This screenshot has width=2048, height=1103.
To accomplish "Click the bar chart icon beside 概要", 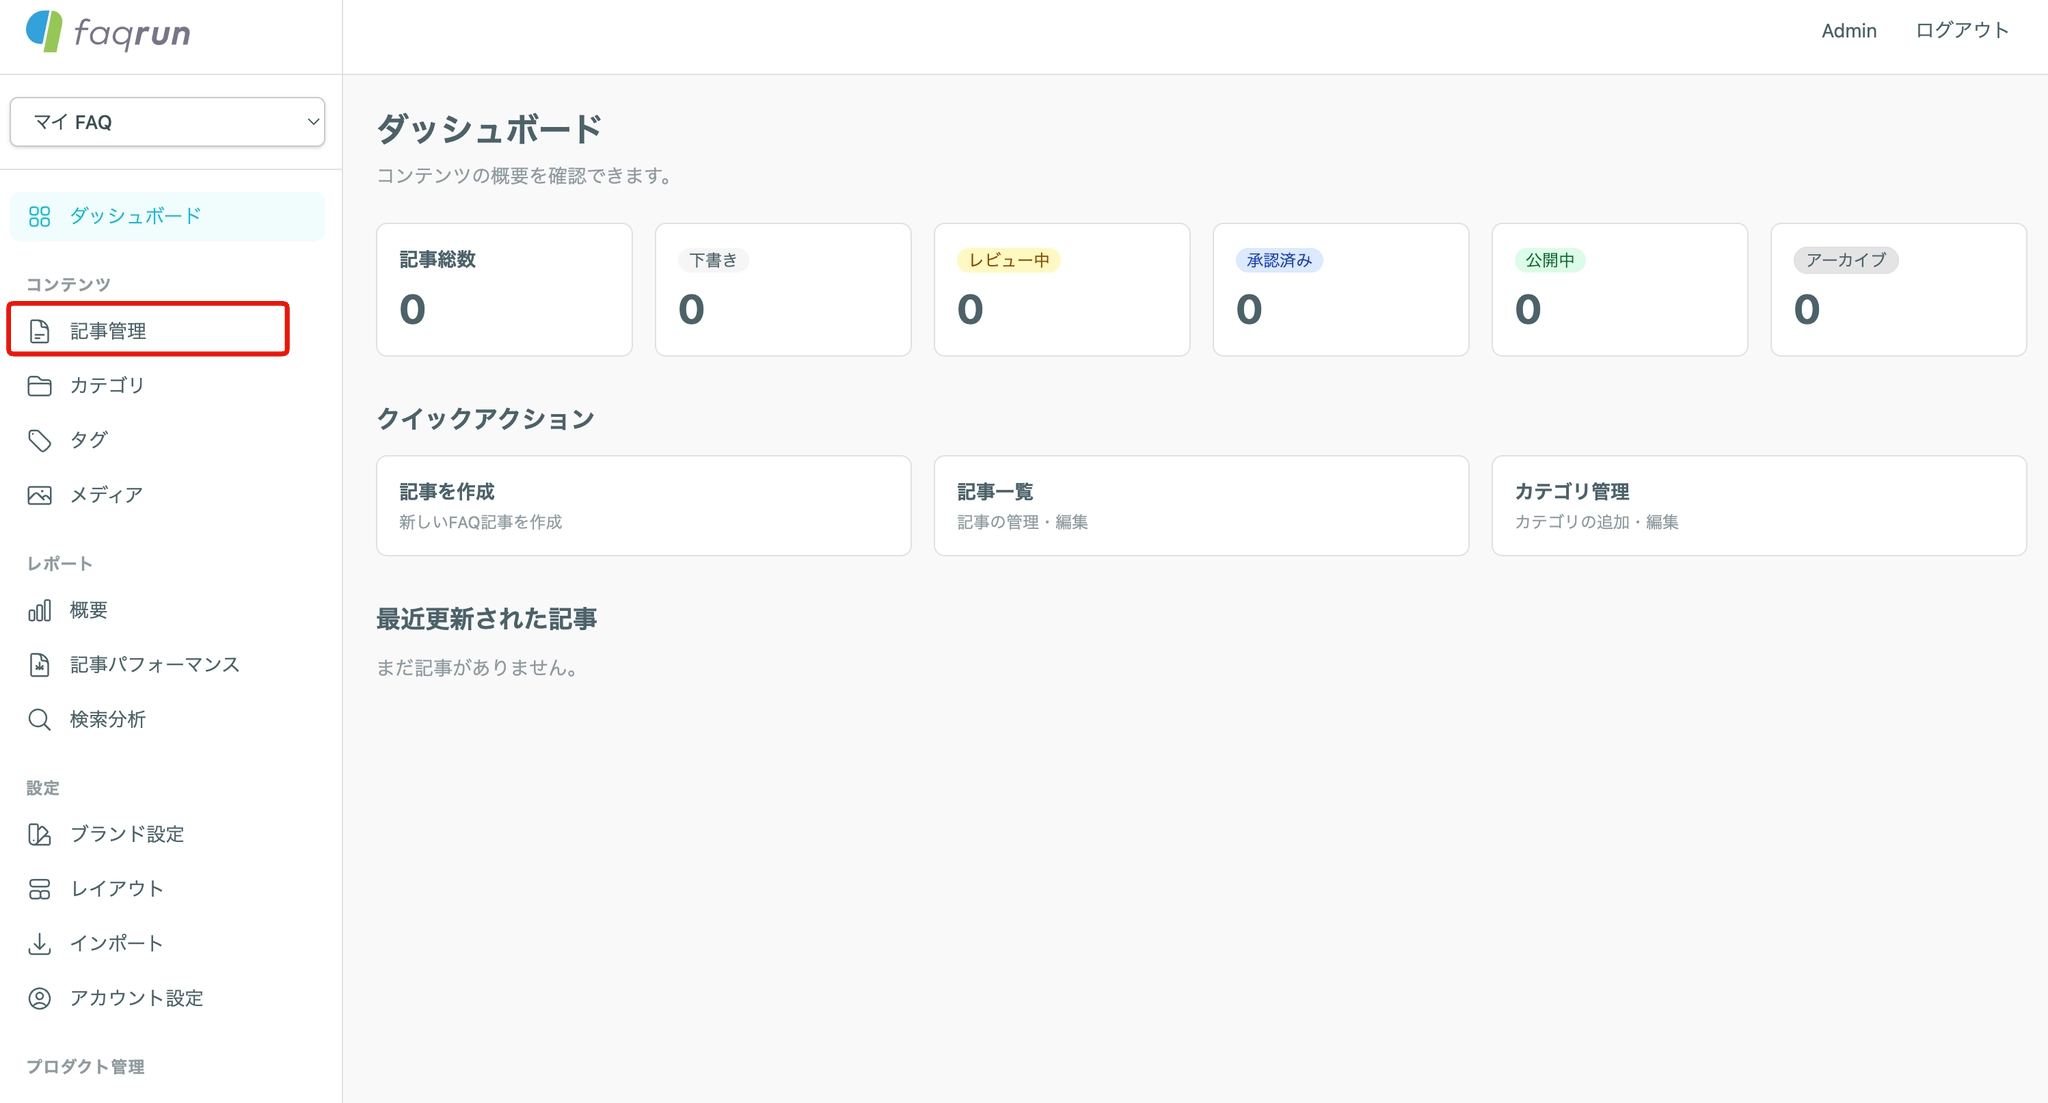I will click(x=40, y=611).
